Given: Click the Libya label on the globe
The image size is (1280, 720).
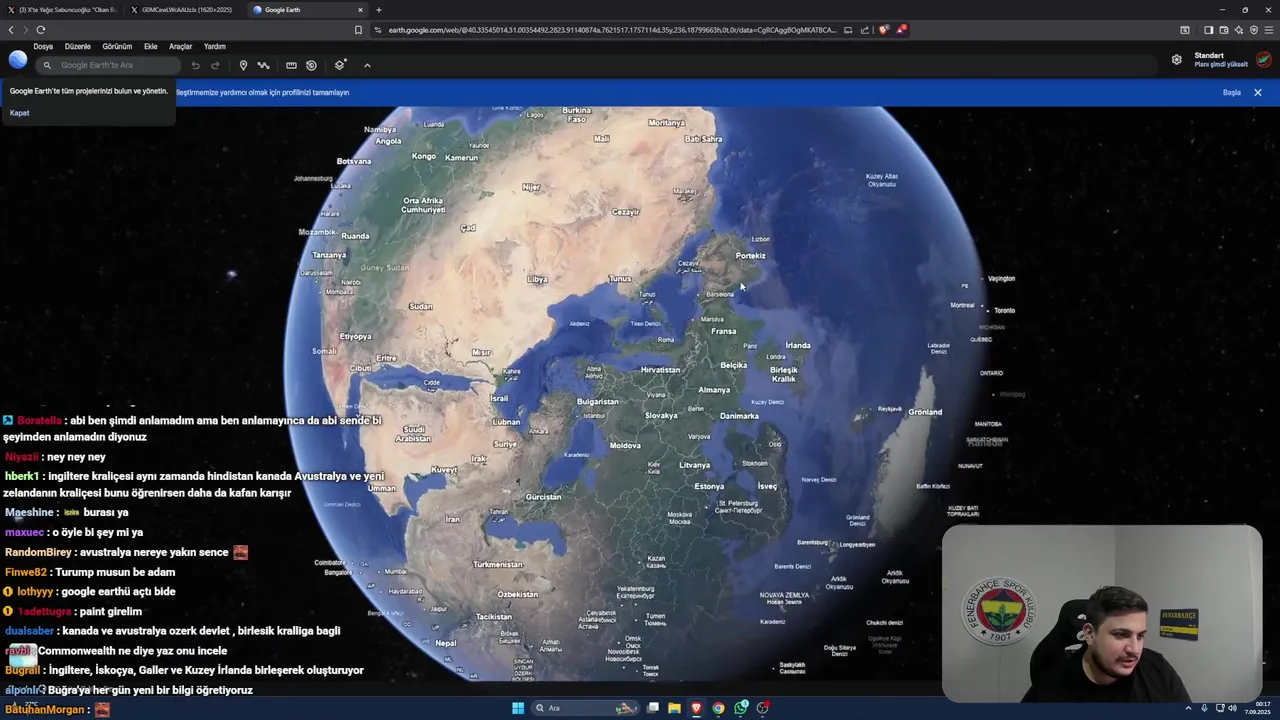Looking at the screenshot, I should (537, 279).
